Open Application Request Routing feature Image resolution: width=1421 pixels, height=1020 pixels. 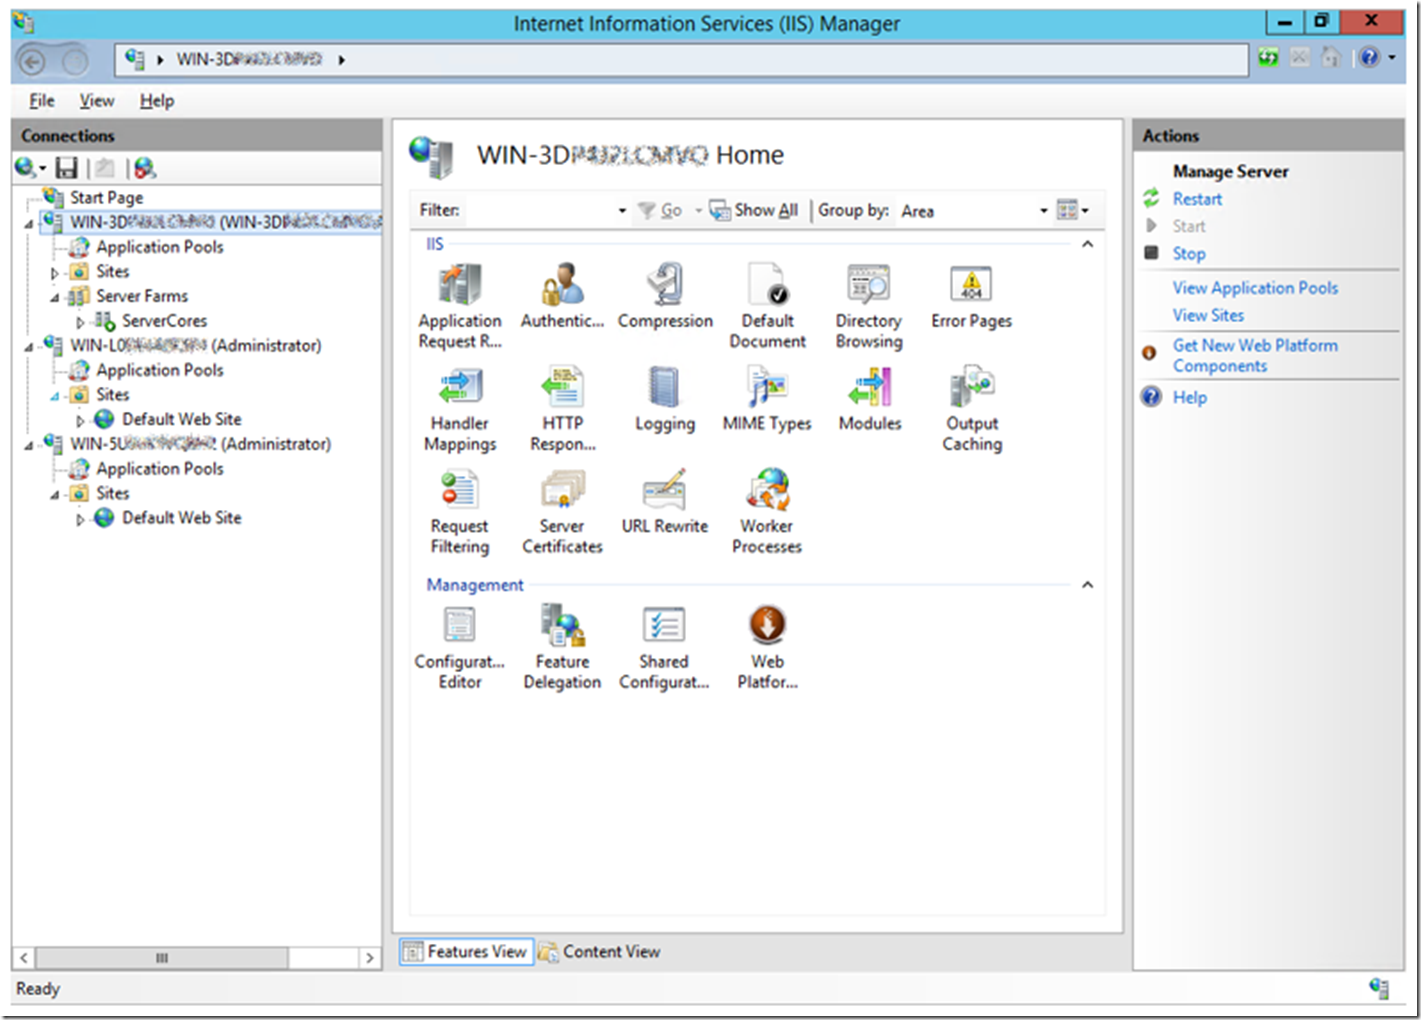(460, 306)
